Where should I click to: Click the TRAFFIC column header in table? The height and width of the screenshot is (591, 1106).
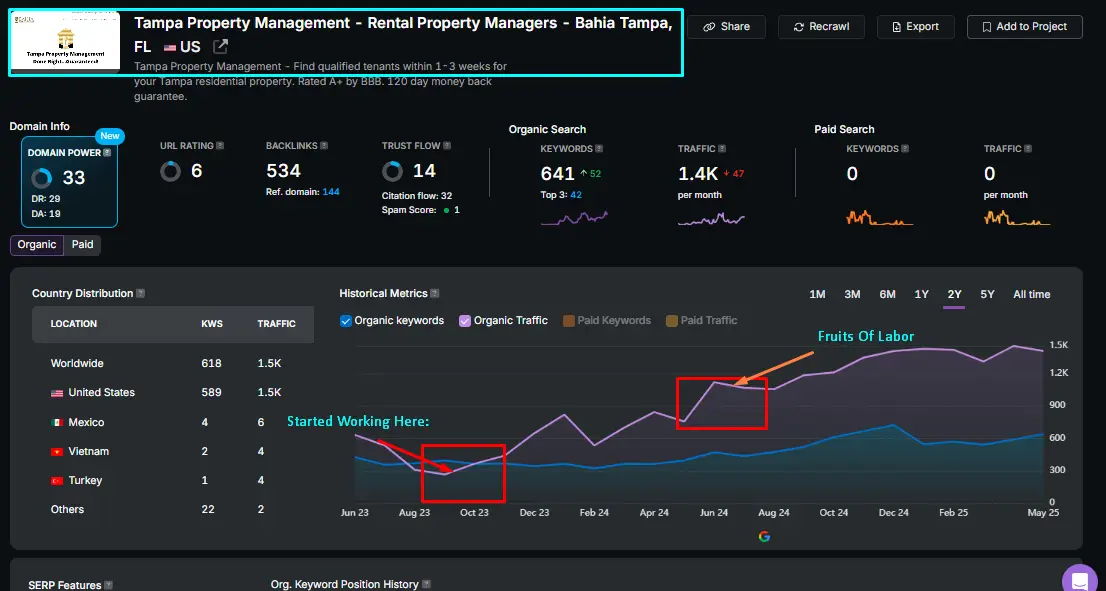[276, 324]
